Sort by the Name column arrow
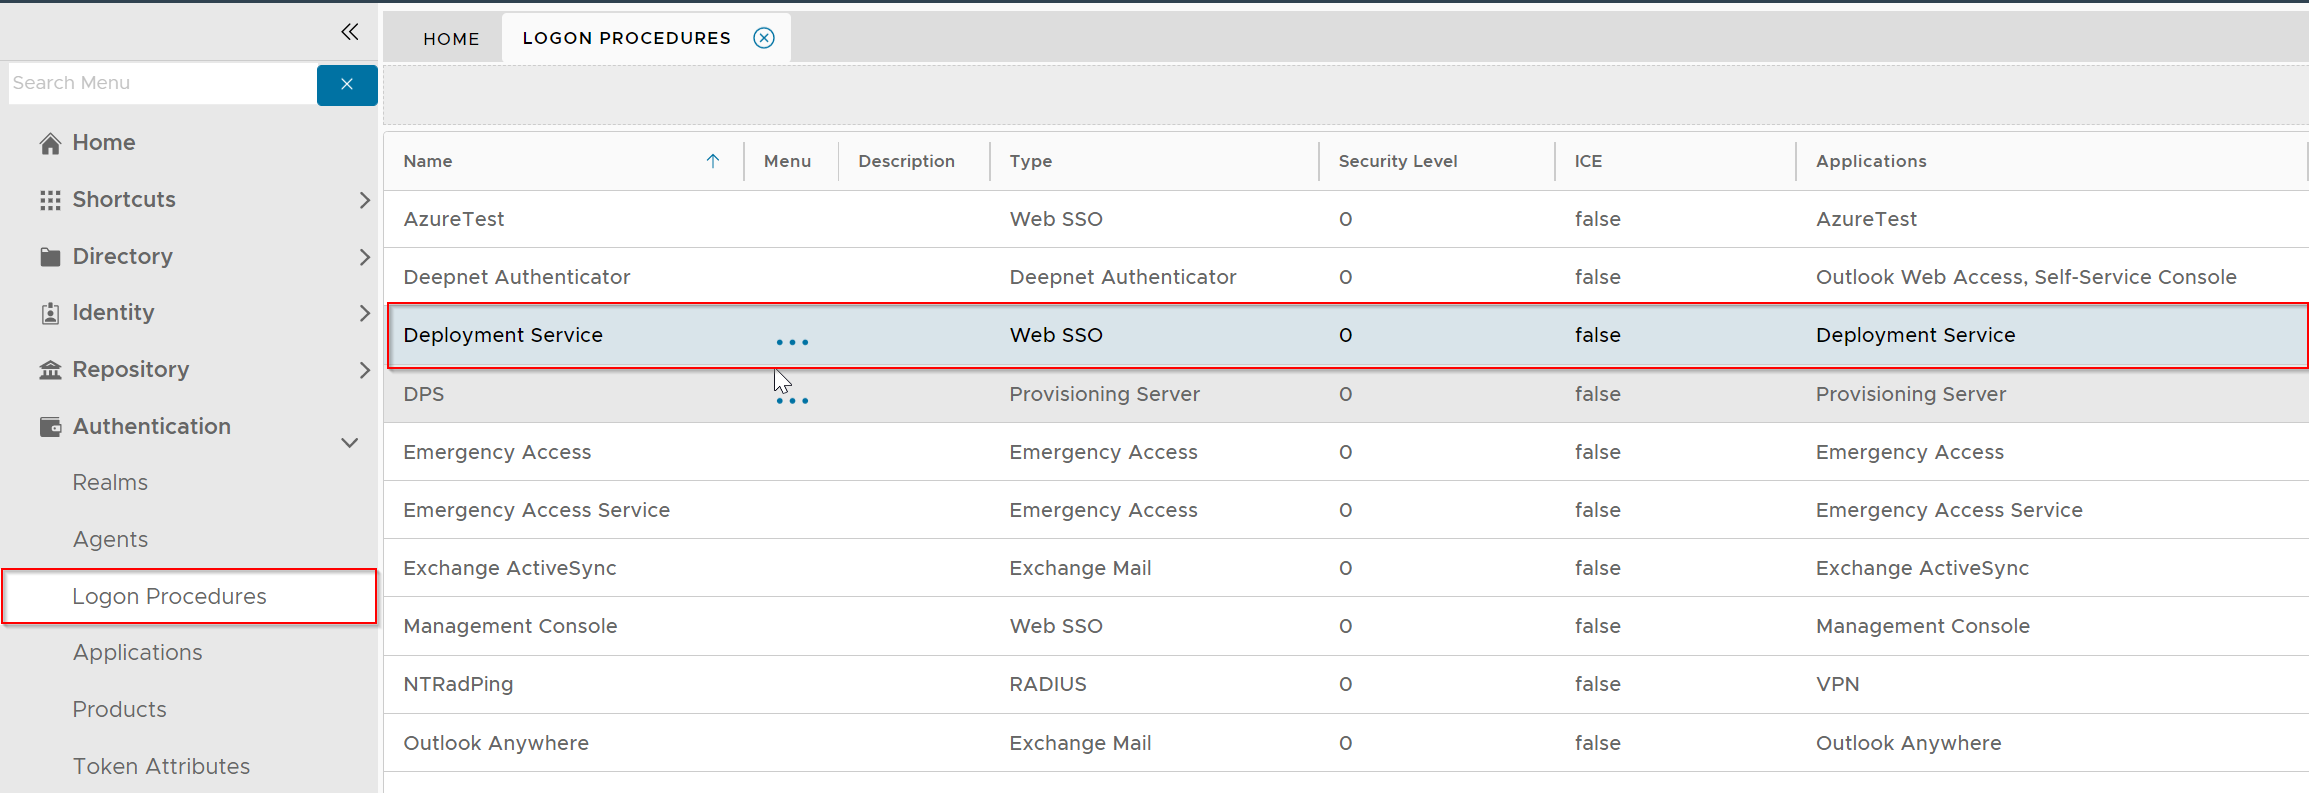This screenshot has height=793, width=2309. [x=713, y=161]
